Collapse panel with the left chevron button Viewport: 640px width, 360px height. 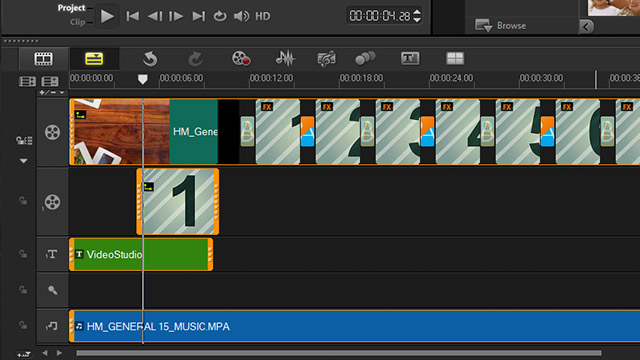[x=587, y=27]
